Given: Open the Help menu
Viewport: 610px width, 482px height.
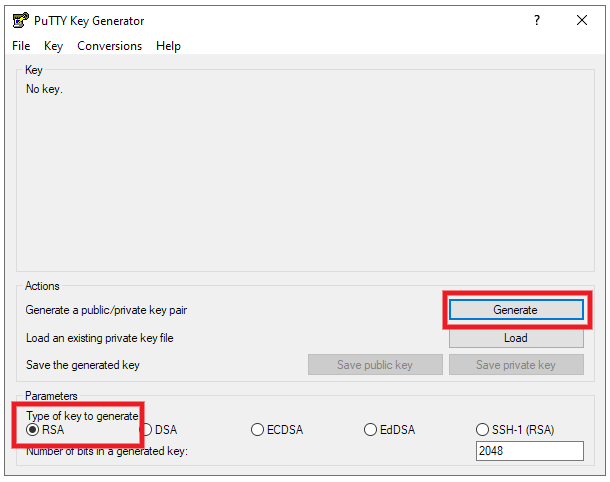Looking at the screenshot, I should 168,46.
